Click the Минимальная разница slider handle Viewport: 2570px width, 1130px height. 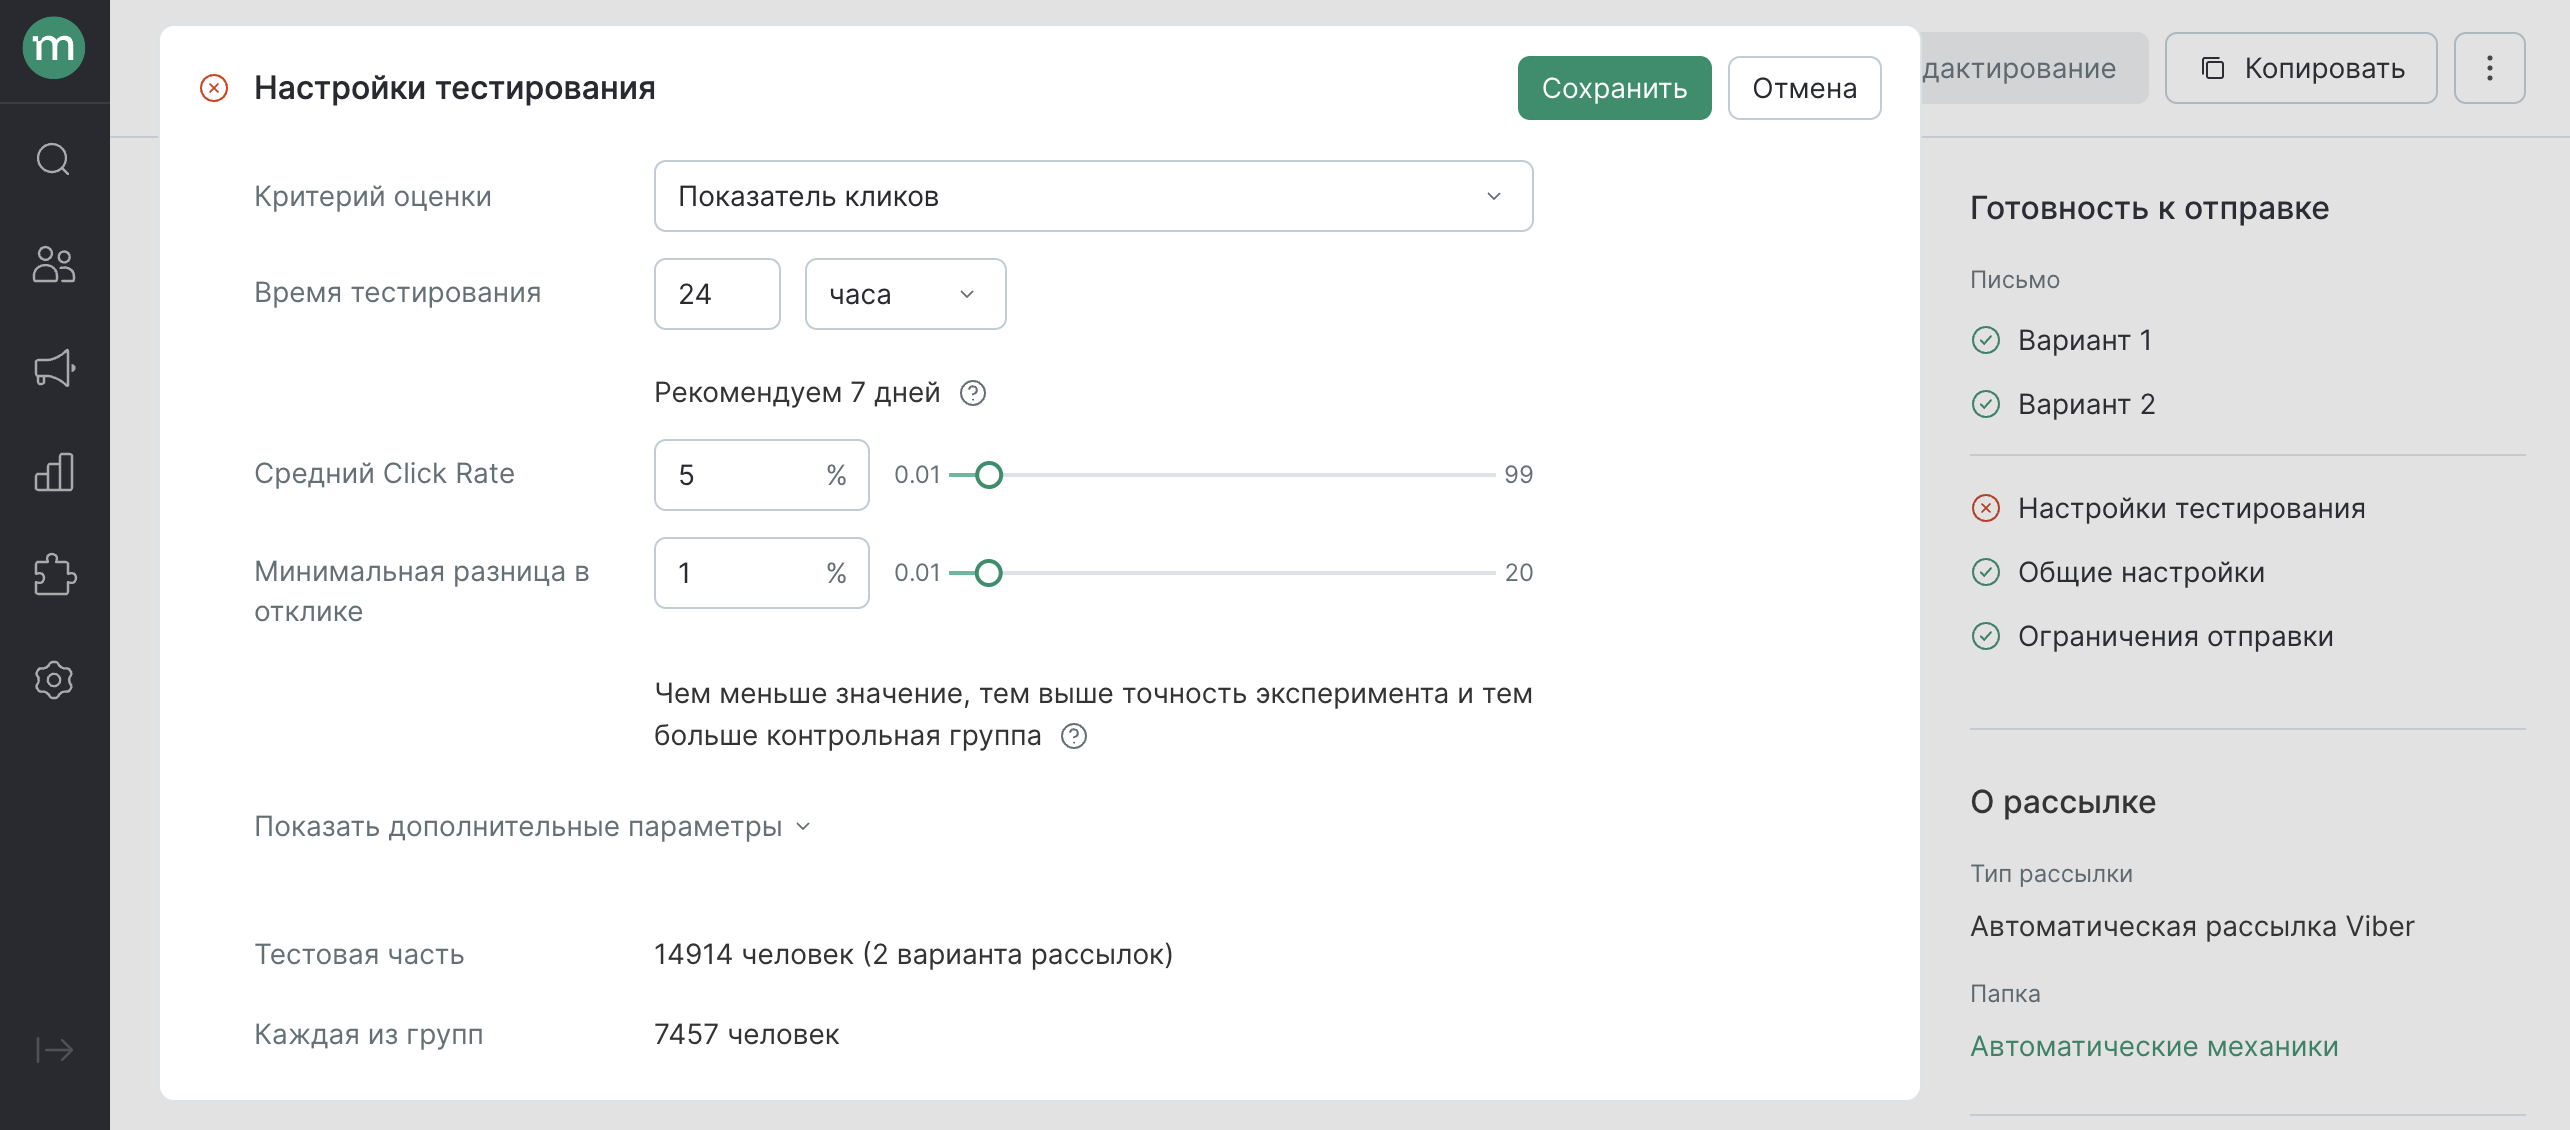pos(988,573)
